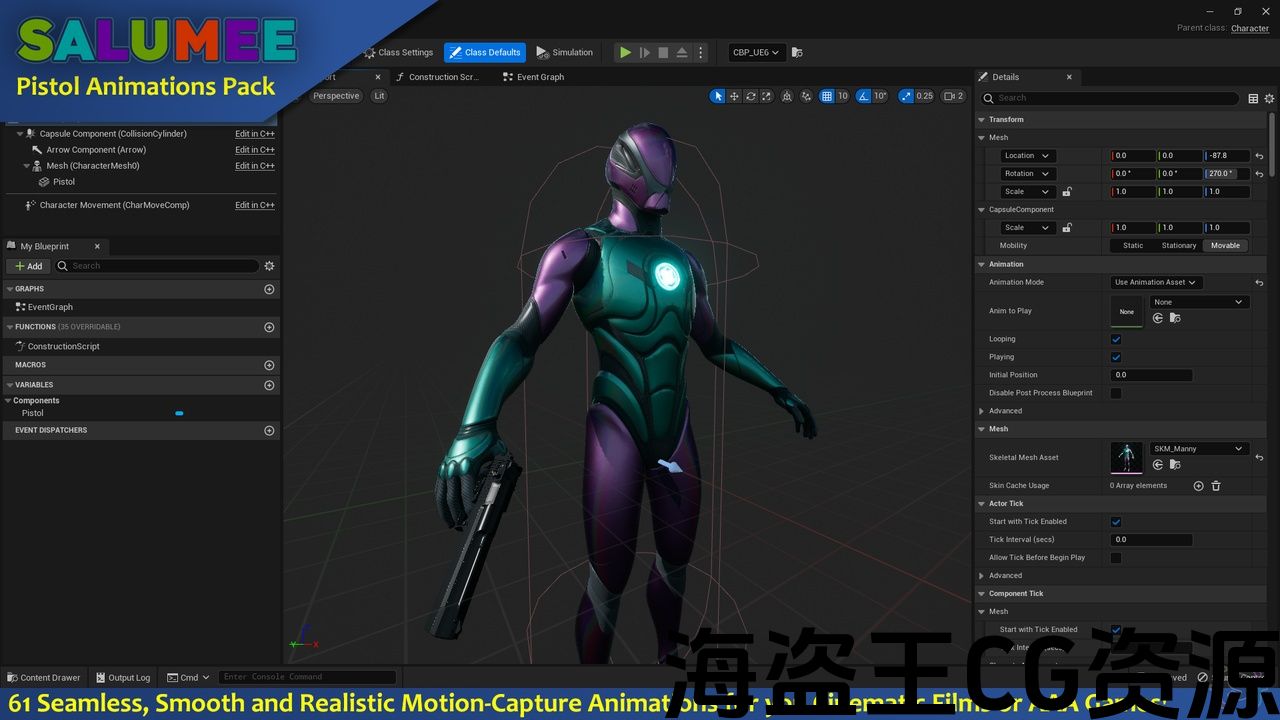Image resolution: width=1280 pixels, height=720 pixels.
Task: Toggle grid snapping icon in viewport toolbar
Action: click(x=827, y=96)
